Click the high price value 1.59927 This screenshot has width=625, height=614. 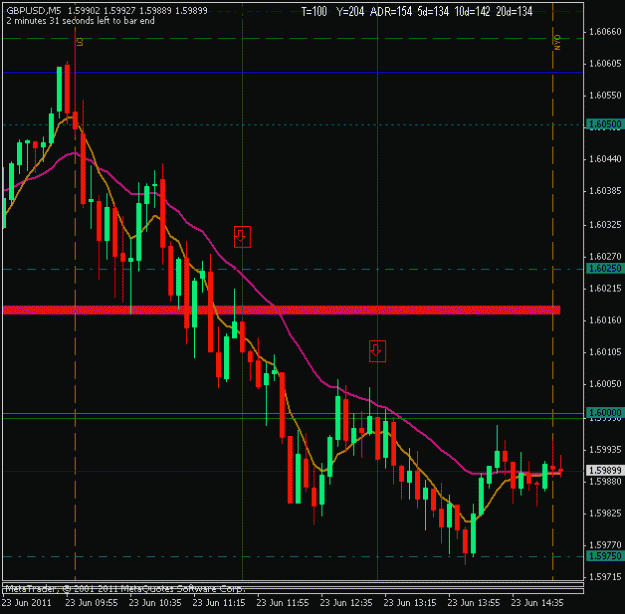[120, 11]
